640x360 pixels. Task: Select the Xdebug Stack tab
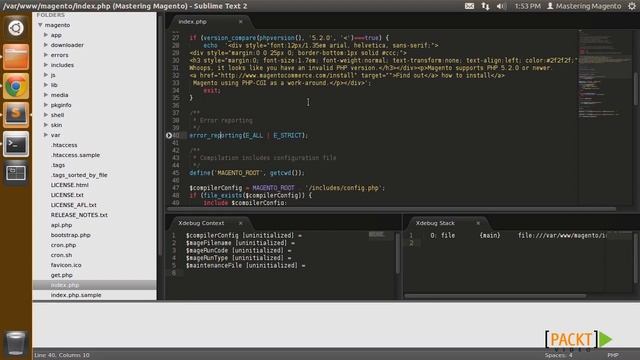(446, 223)
